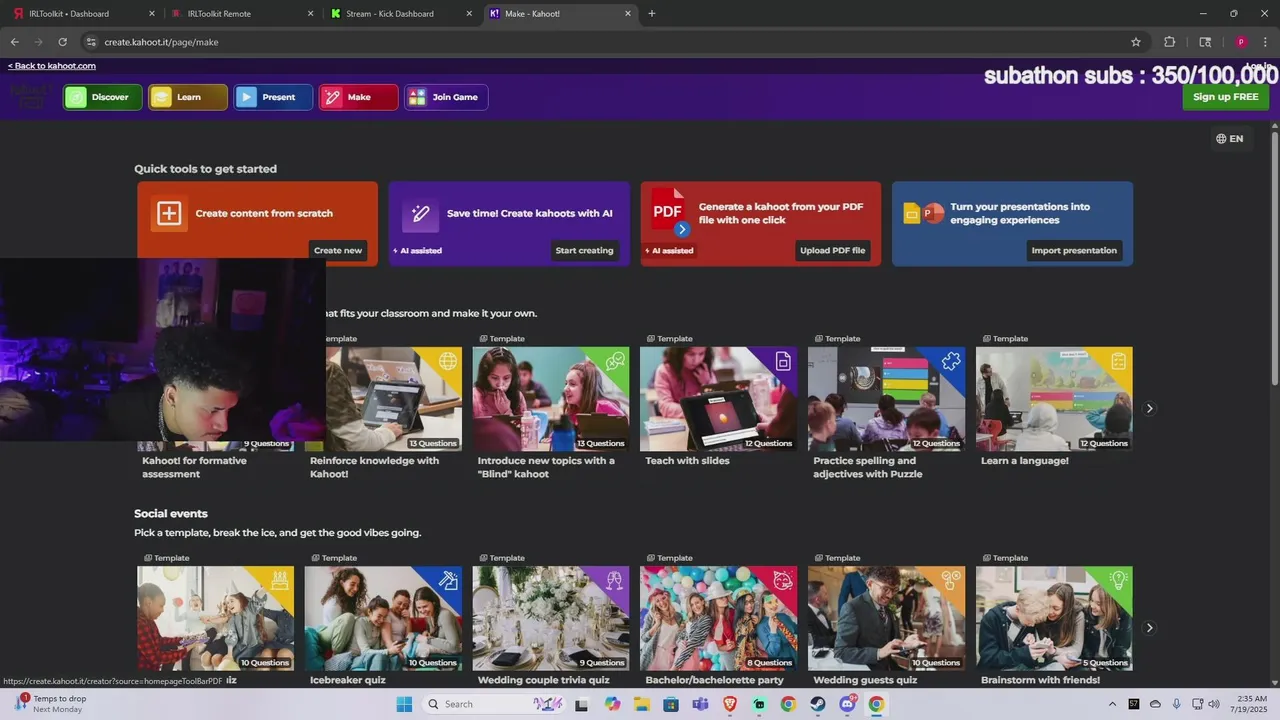Open the Introduce new topics Blind kahoot thumbnail

coord(551,399)
